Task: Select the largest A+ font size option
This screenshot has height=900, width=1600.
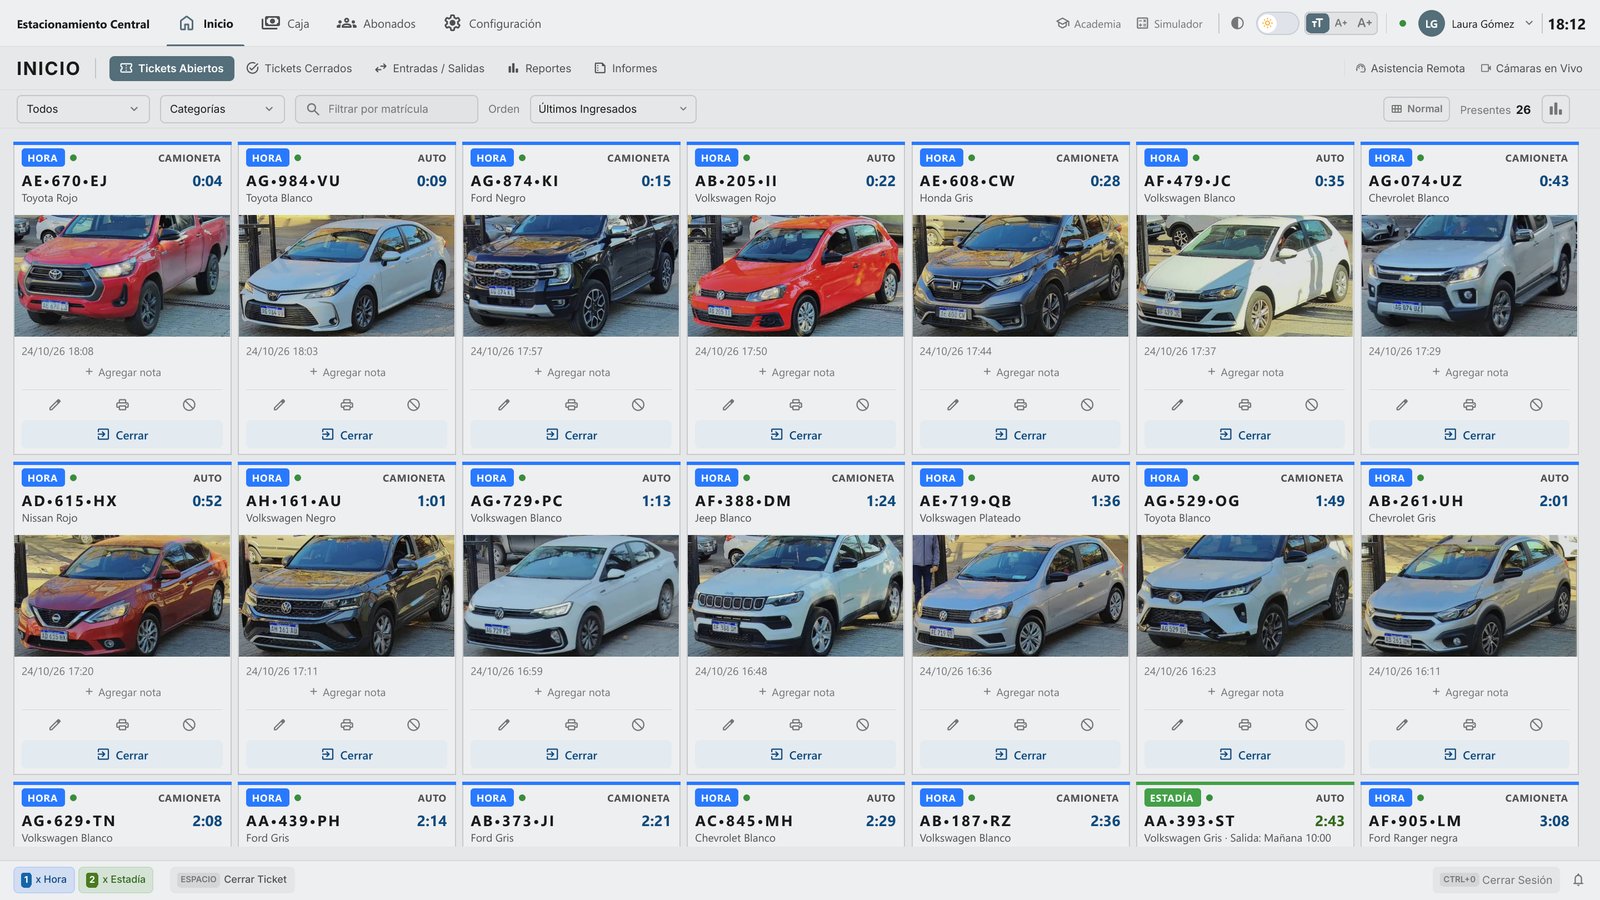Action: [x=1365, y=23]
